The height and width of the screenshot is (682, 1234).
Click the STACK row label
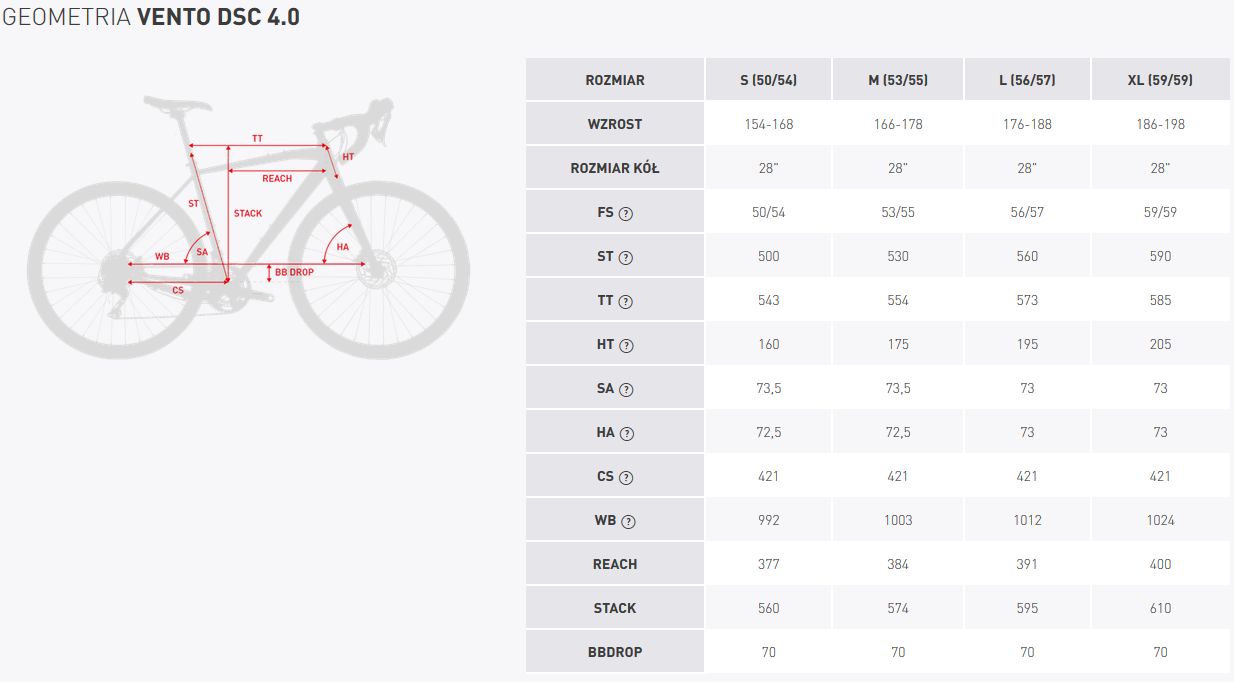tap(615, 608)
